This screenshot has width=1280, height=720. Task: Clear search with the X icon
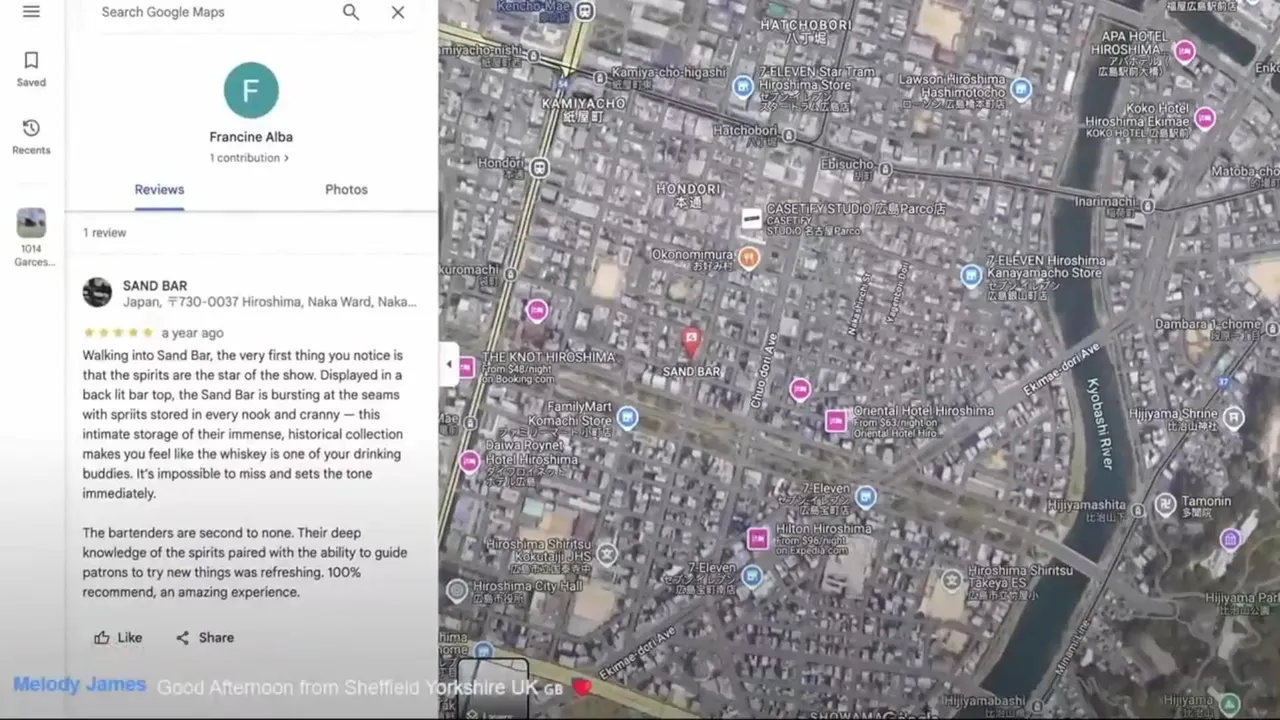point(398,12)
